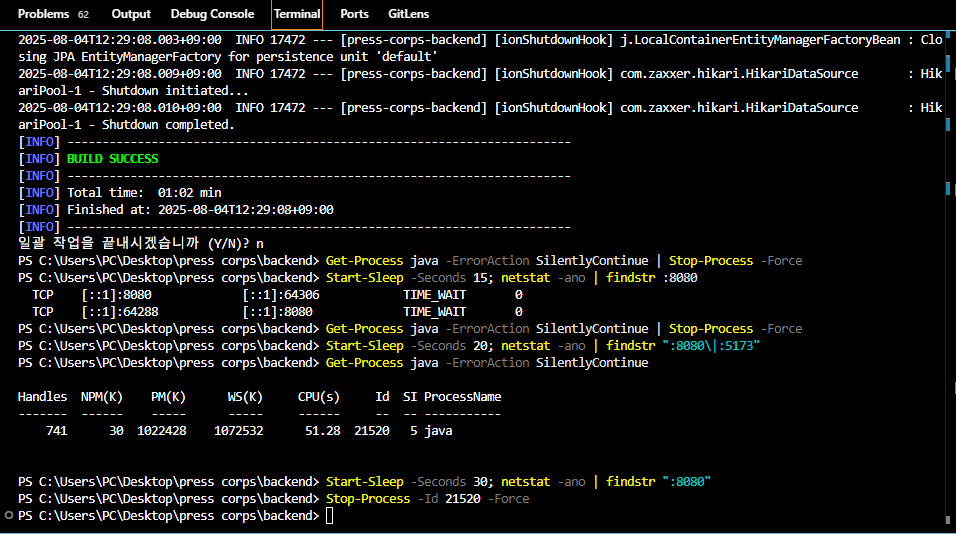Click the CPU(s) value 51.28
The width and height of the screenshot is (956, 534).
click(323, 430)
